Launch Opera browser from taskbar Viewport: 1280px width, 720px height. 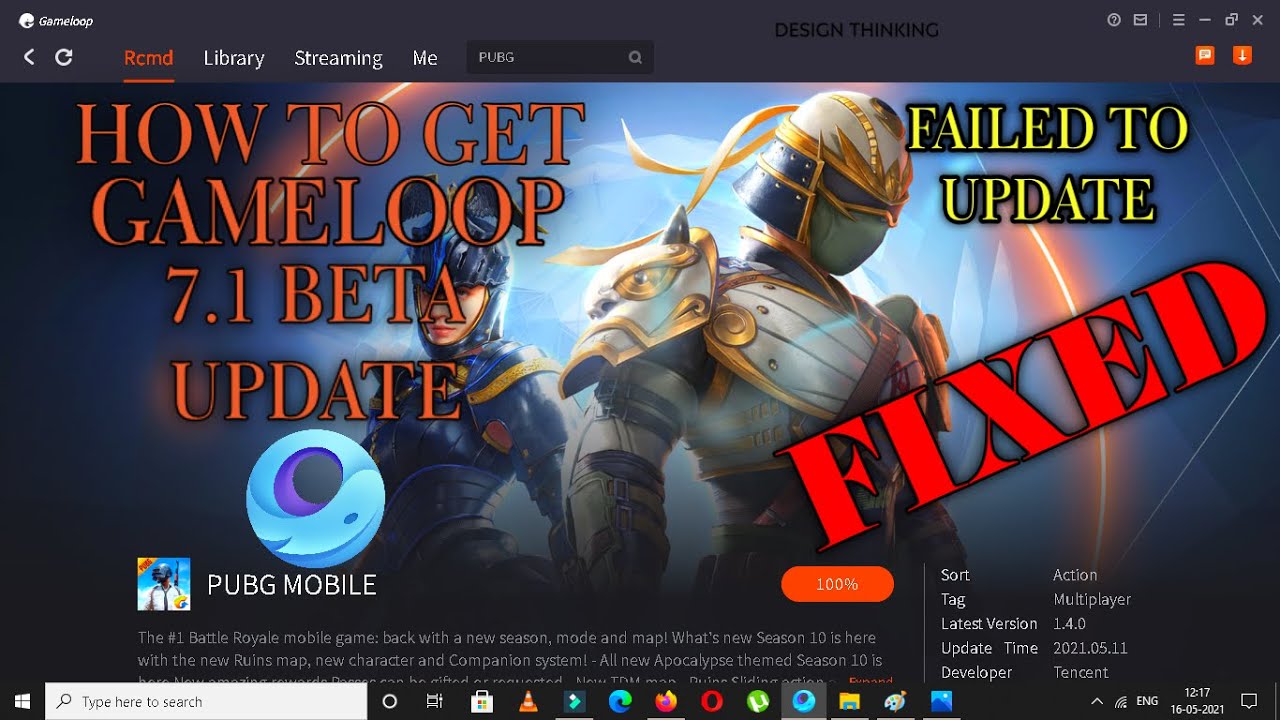click(712, 701)
